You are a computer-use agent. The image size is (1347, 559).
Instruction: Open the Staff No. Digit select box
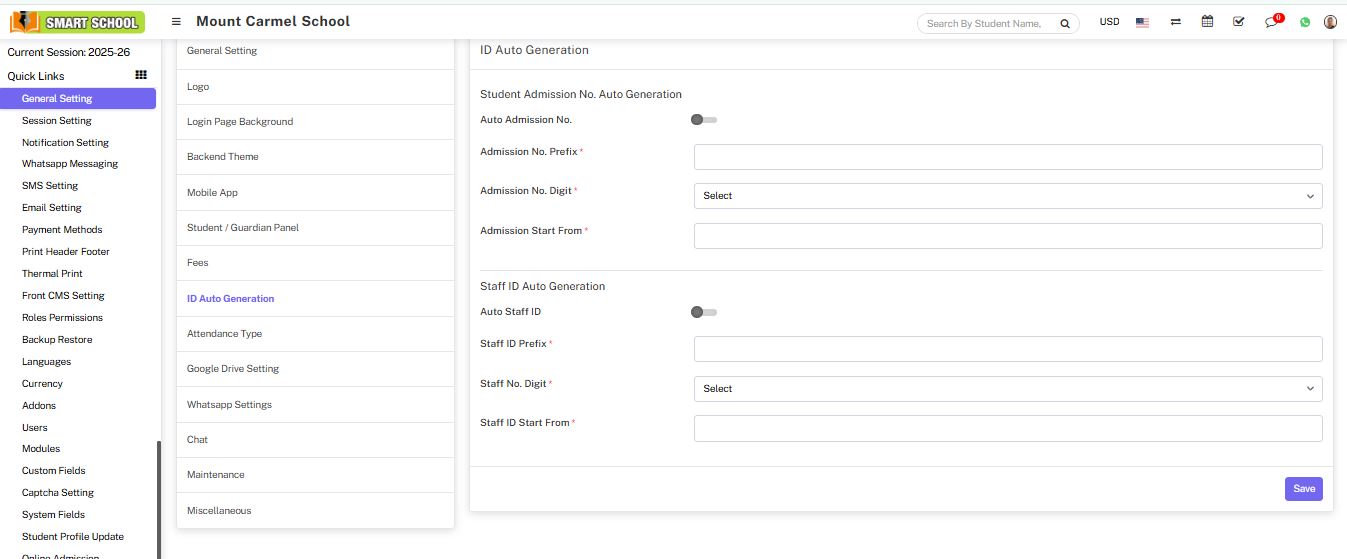tap(1007, 389)
